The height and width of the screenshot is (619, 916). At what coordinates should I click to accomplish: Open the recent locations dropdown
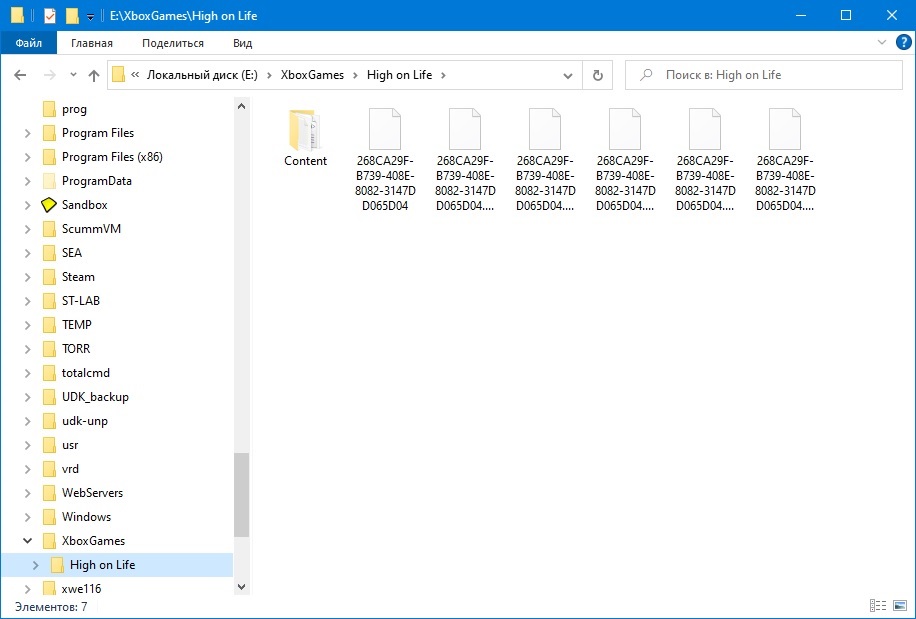tap(73, 75)
